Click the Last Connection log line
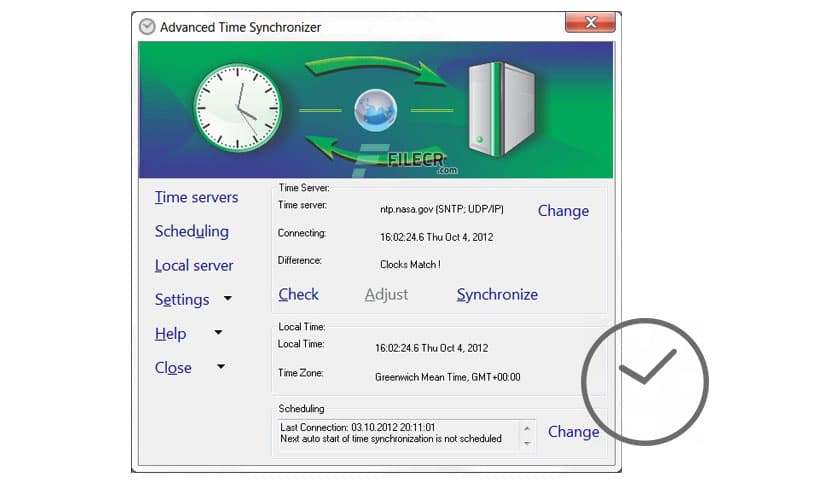Screen dimensions: 836x484 pos(357,427)
